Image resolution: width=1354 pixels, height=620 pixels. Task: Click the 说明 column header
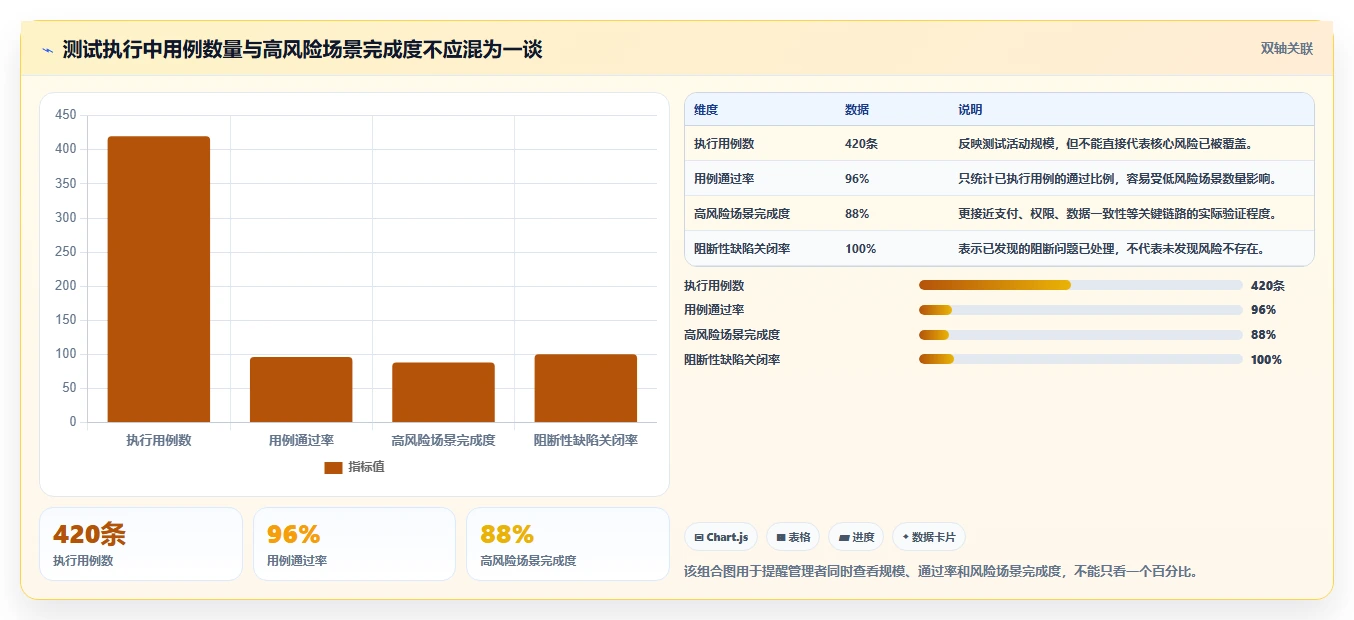point(970,110)
